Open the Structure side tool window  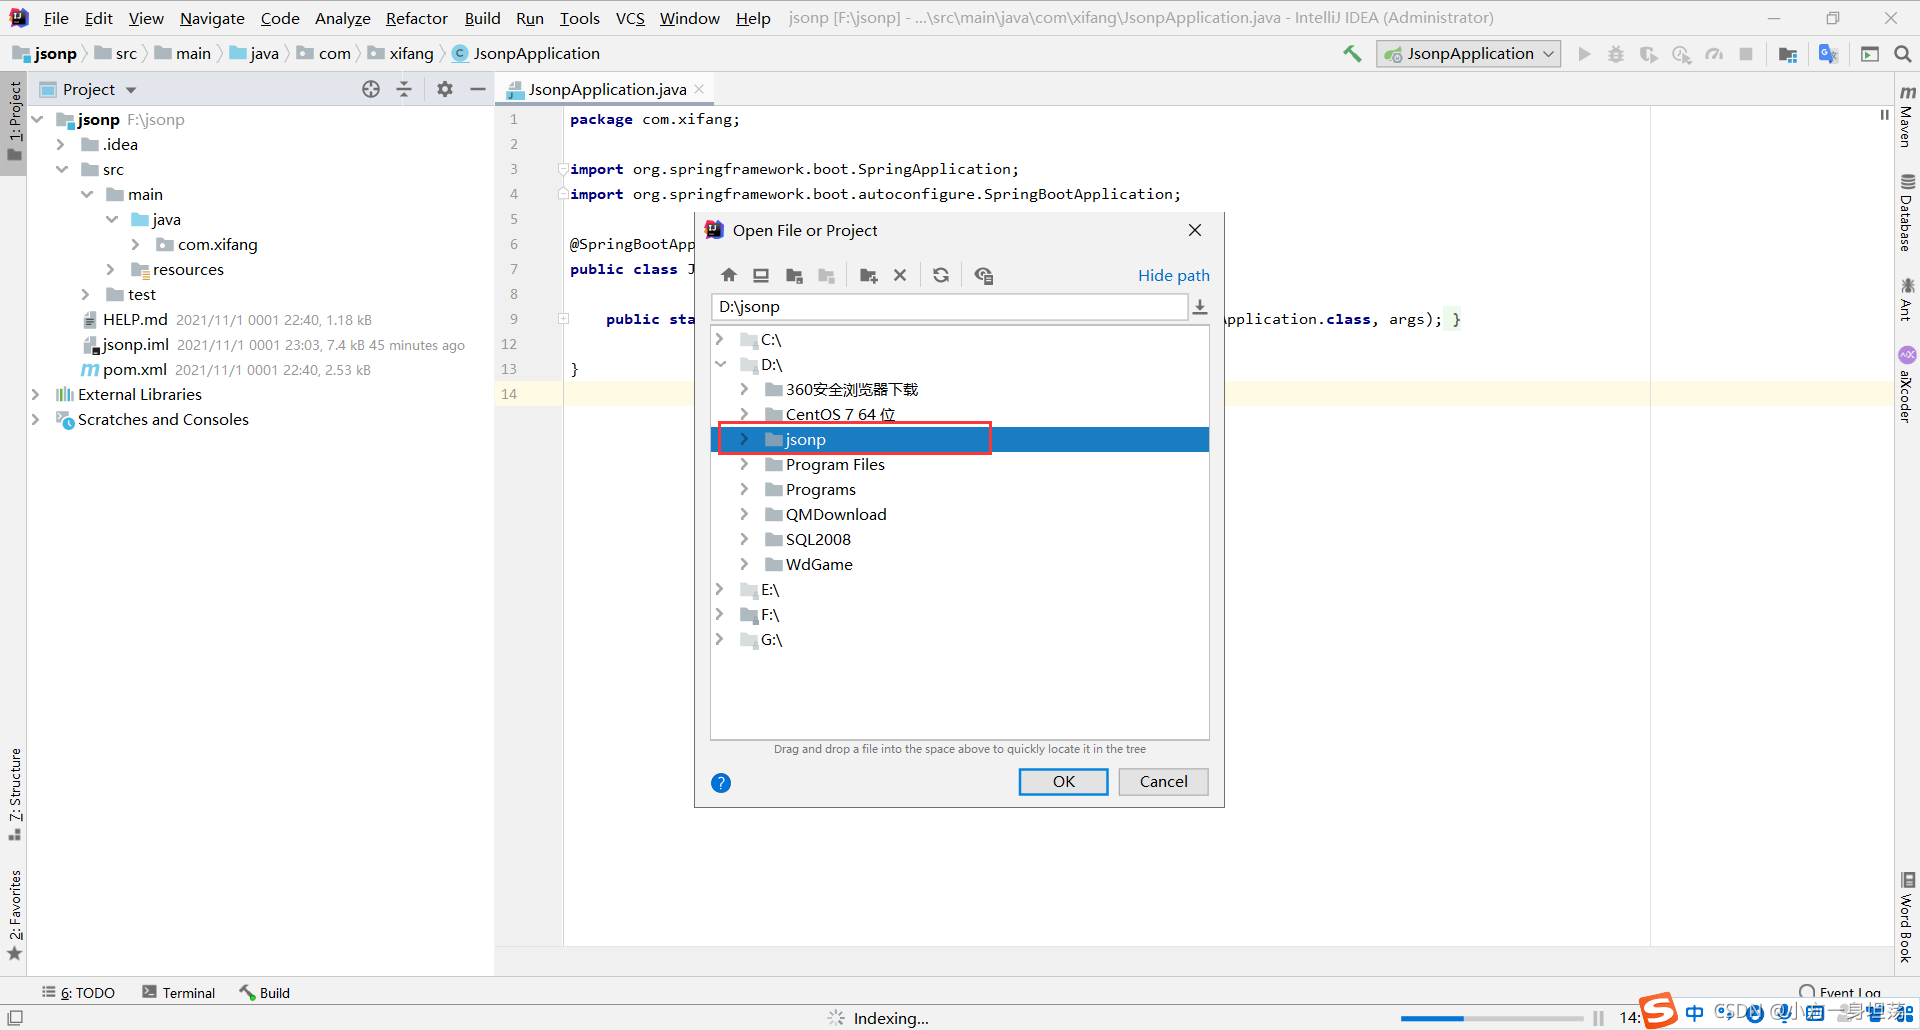click(14, 794)
